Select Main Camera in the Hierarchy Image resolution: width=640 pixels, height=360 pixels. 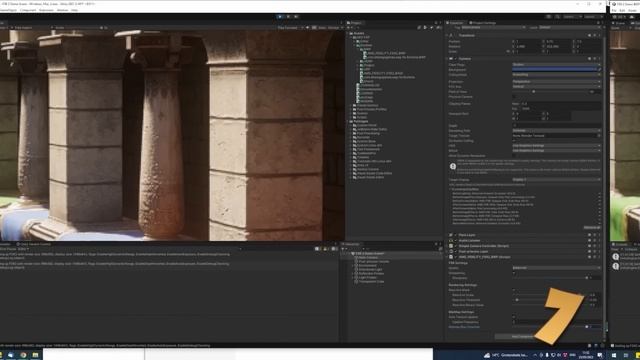368,258
